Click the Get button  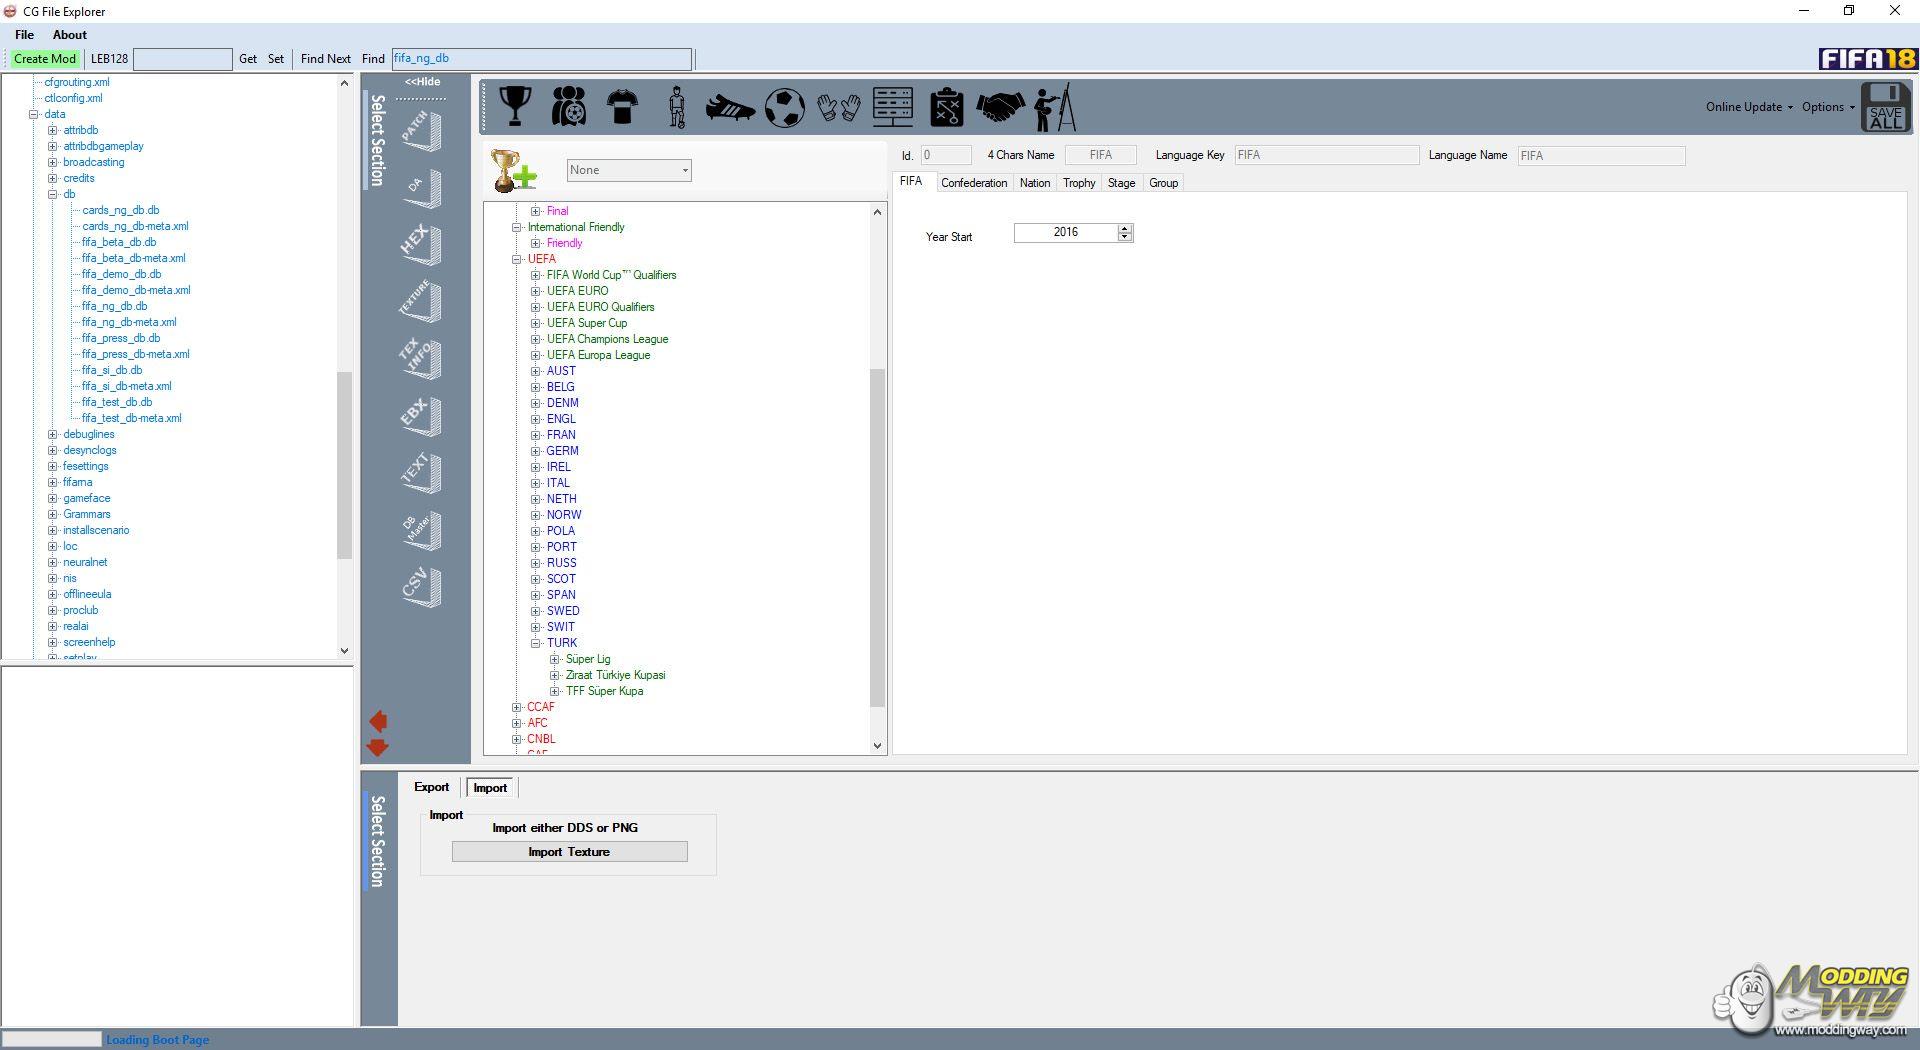tap(248, 59)
